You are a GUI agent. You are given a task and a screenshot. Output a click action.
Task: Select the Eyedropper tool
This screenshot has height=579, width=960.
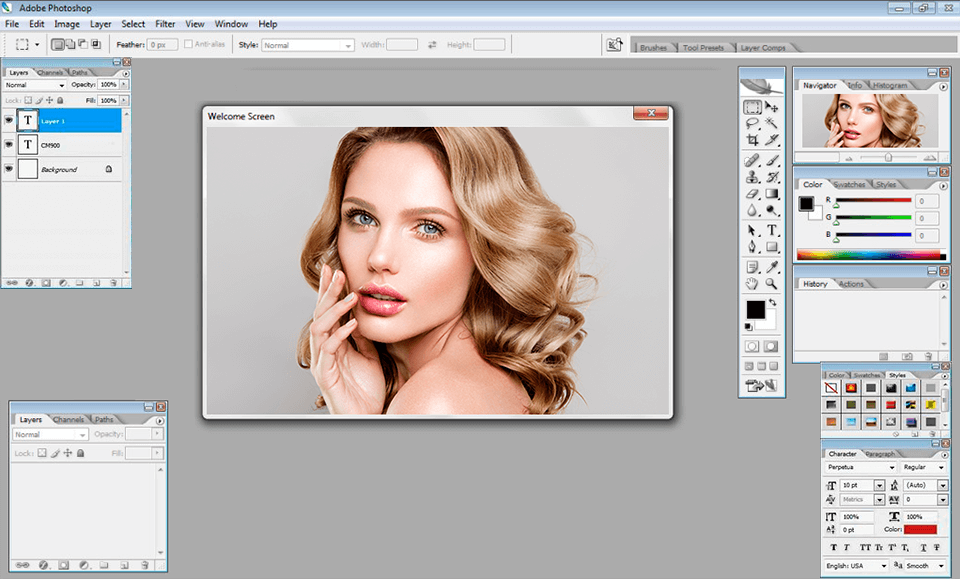point(771,267)
